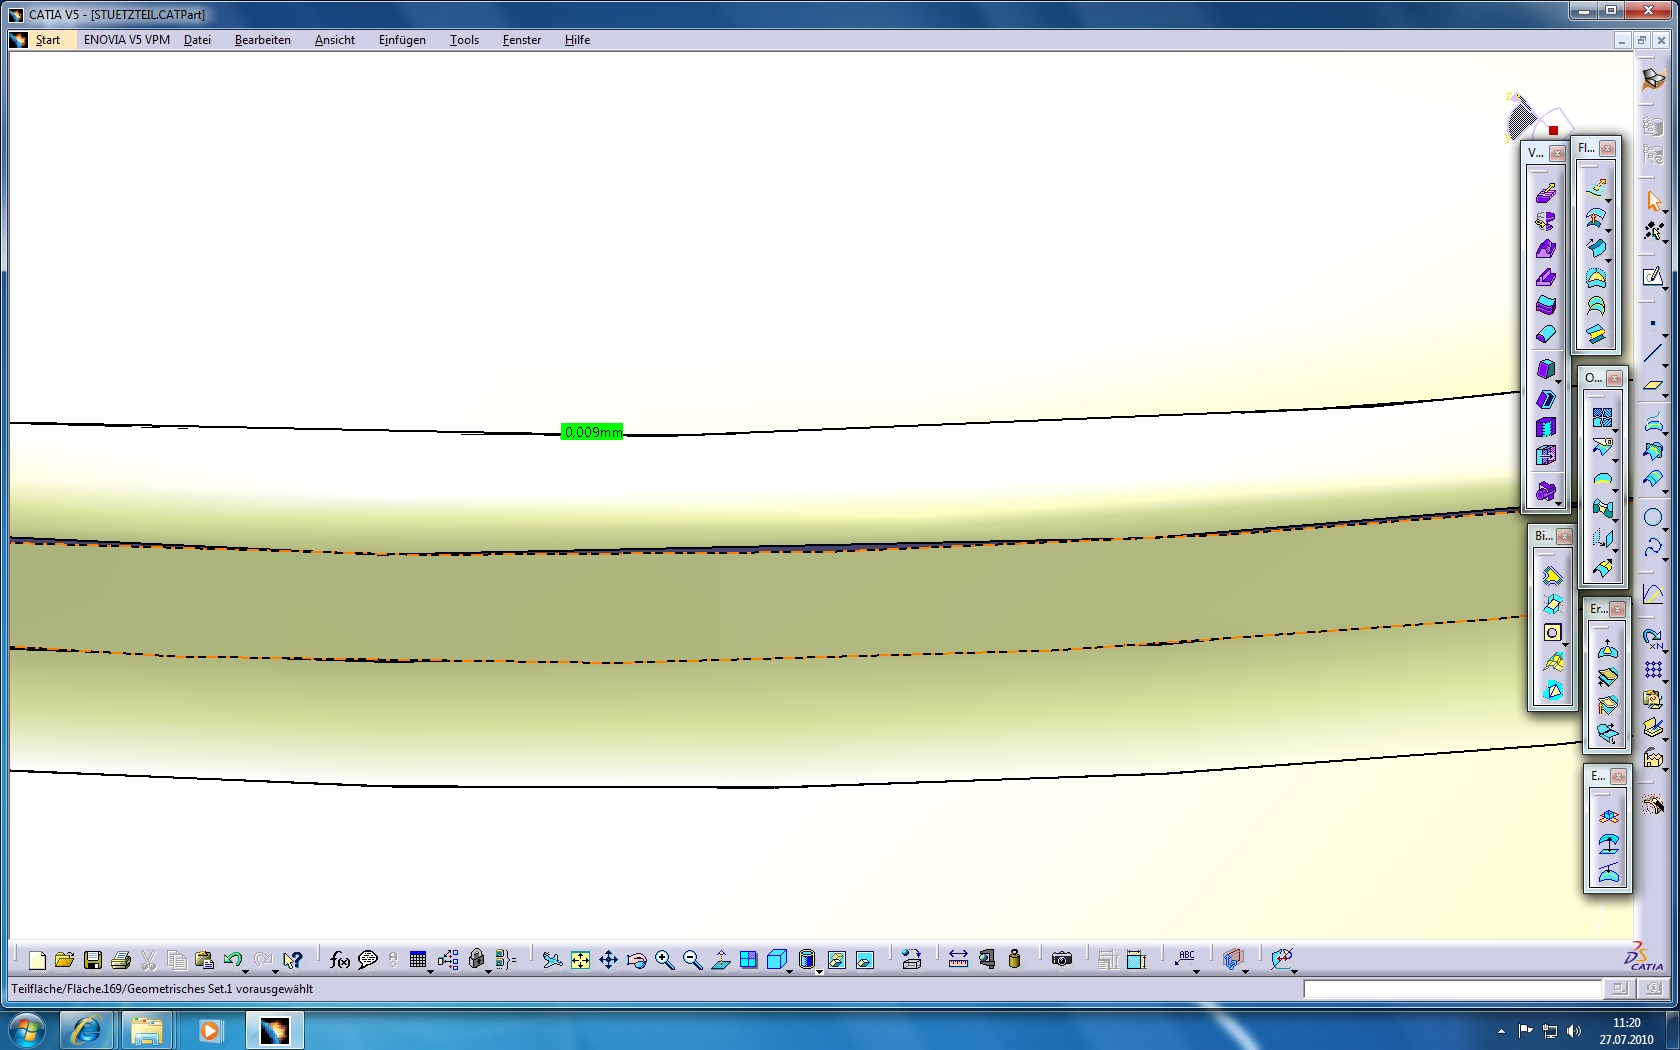The height and width of the screenshot is (1050, 1680).
Task: Click the 0,009mm measurement label
Action: tap(592, 432)
